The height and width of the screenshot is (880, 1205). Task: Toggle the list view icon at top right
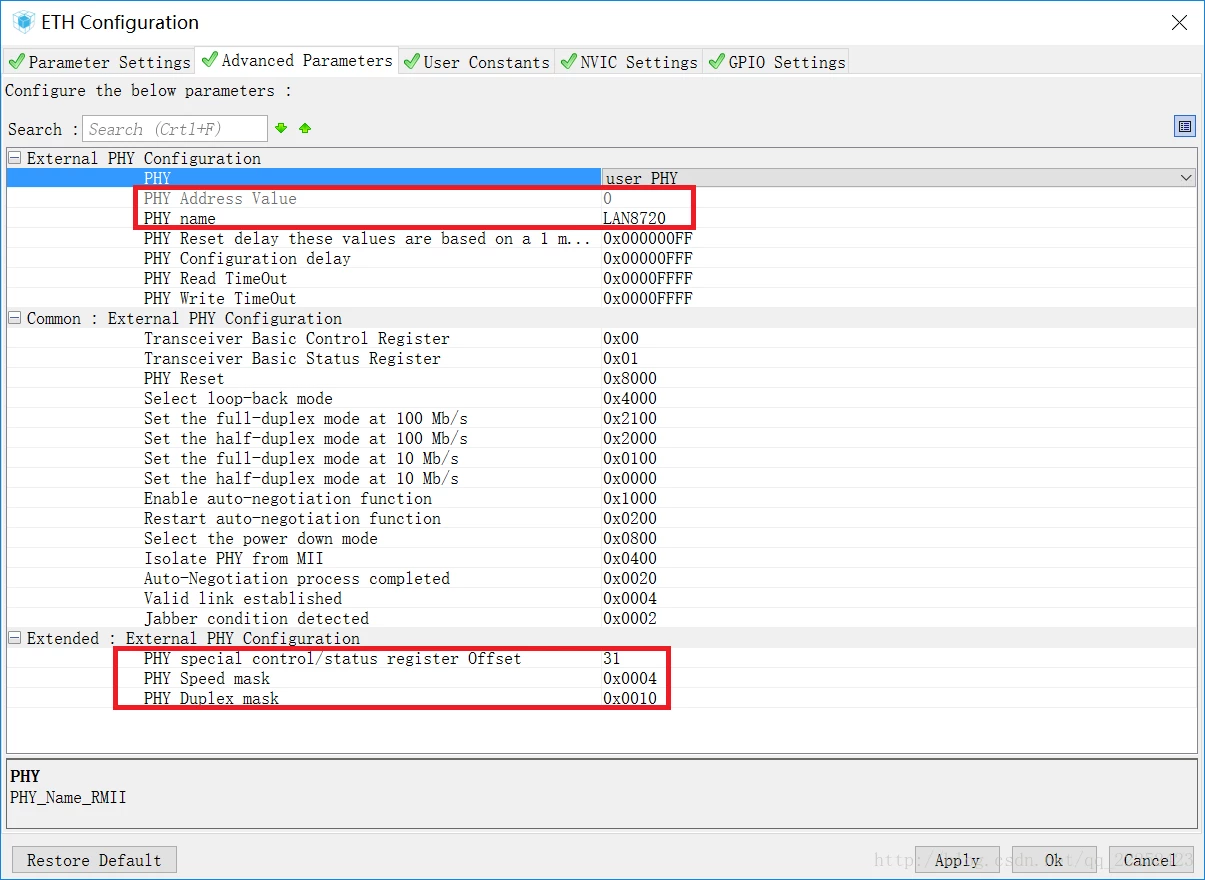(x=1185, y=126)
